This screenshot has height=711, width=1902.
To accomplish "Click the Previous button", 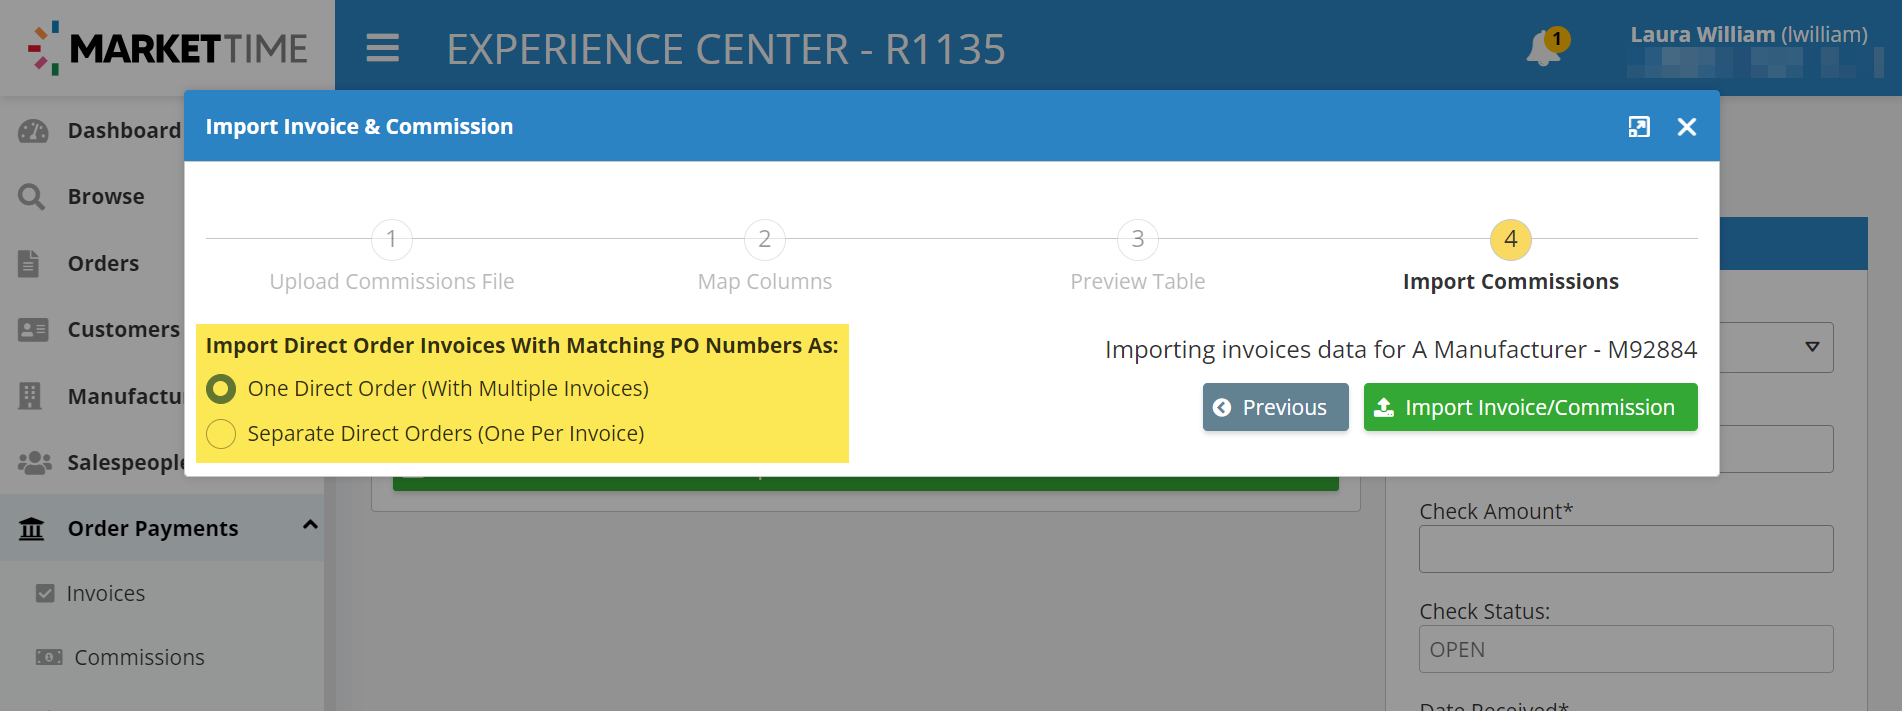I will tap(1275, 408).
